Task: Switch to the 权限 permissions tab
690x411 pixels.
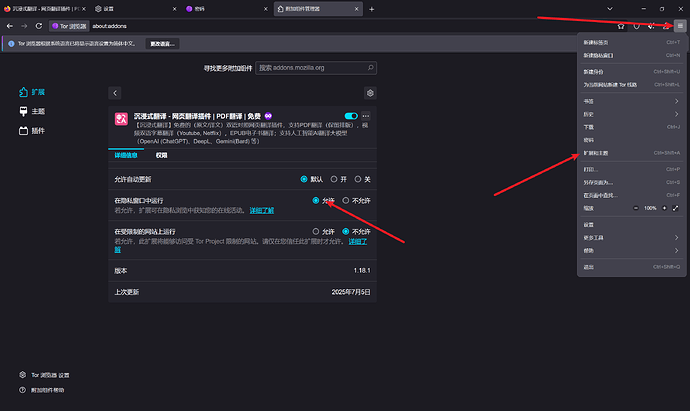Action: coord(161,155)
